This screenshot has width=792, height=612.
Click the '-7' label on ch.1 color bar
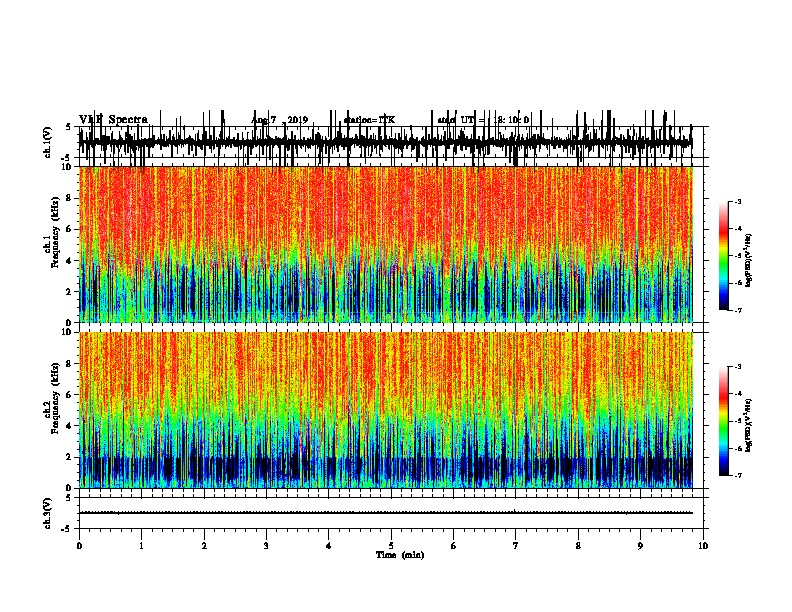coord(737,310)
